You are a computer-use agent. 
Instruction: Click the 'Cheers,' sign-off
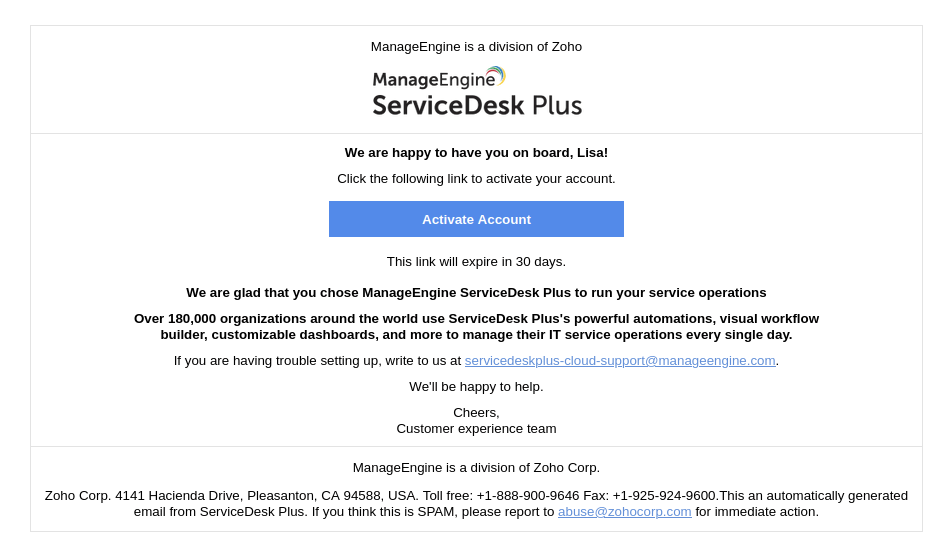pyautogui.click(x=476, y=412)
